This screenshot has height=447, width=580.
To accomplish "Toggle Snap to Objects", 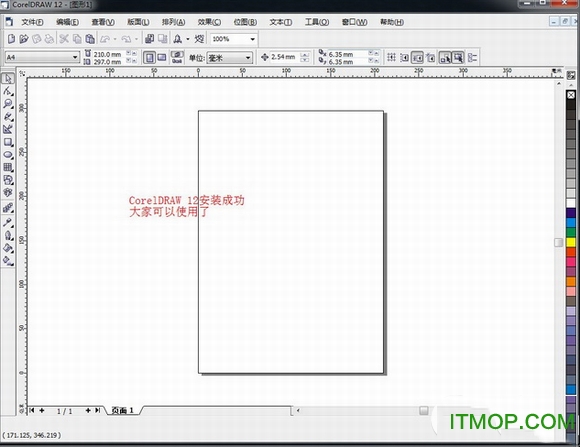I will pos(418,57).
